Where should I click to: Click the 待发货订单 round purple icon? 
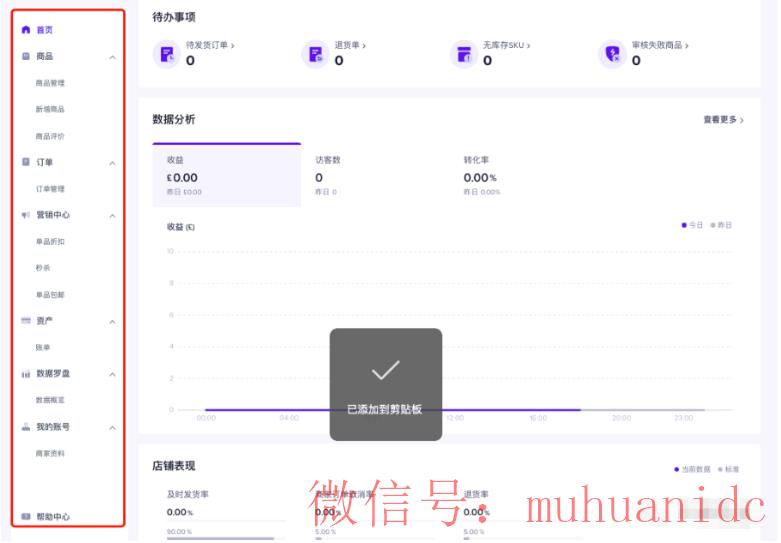point(166,54)
